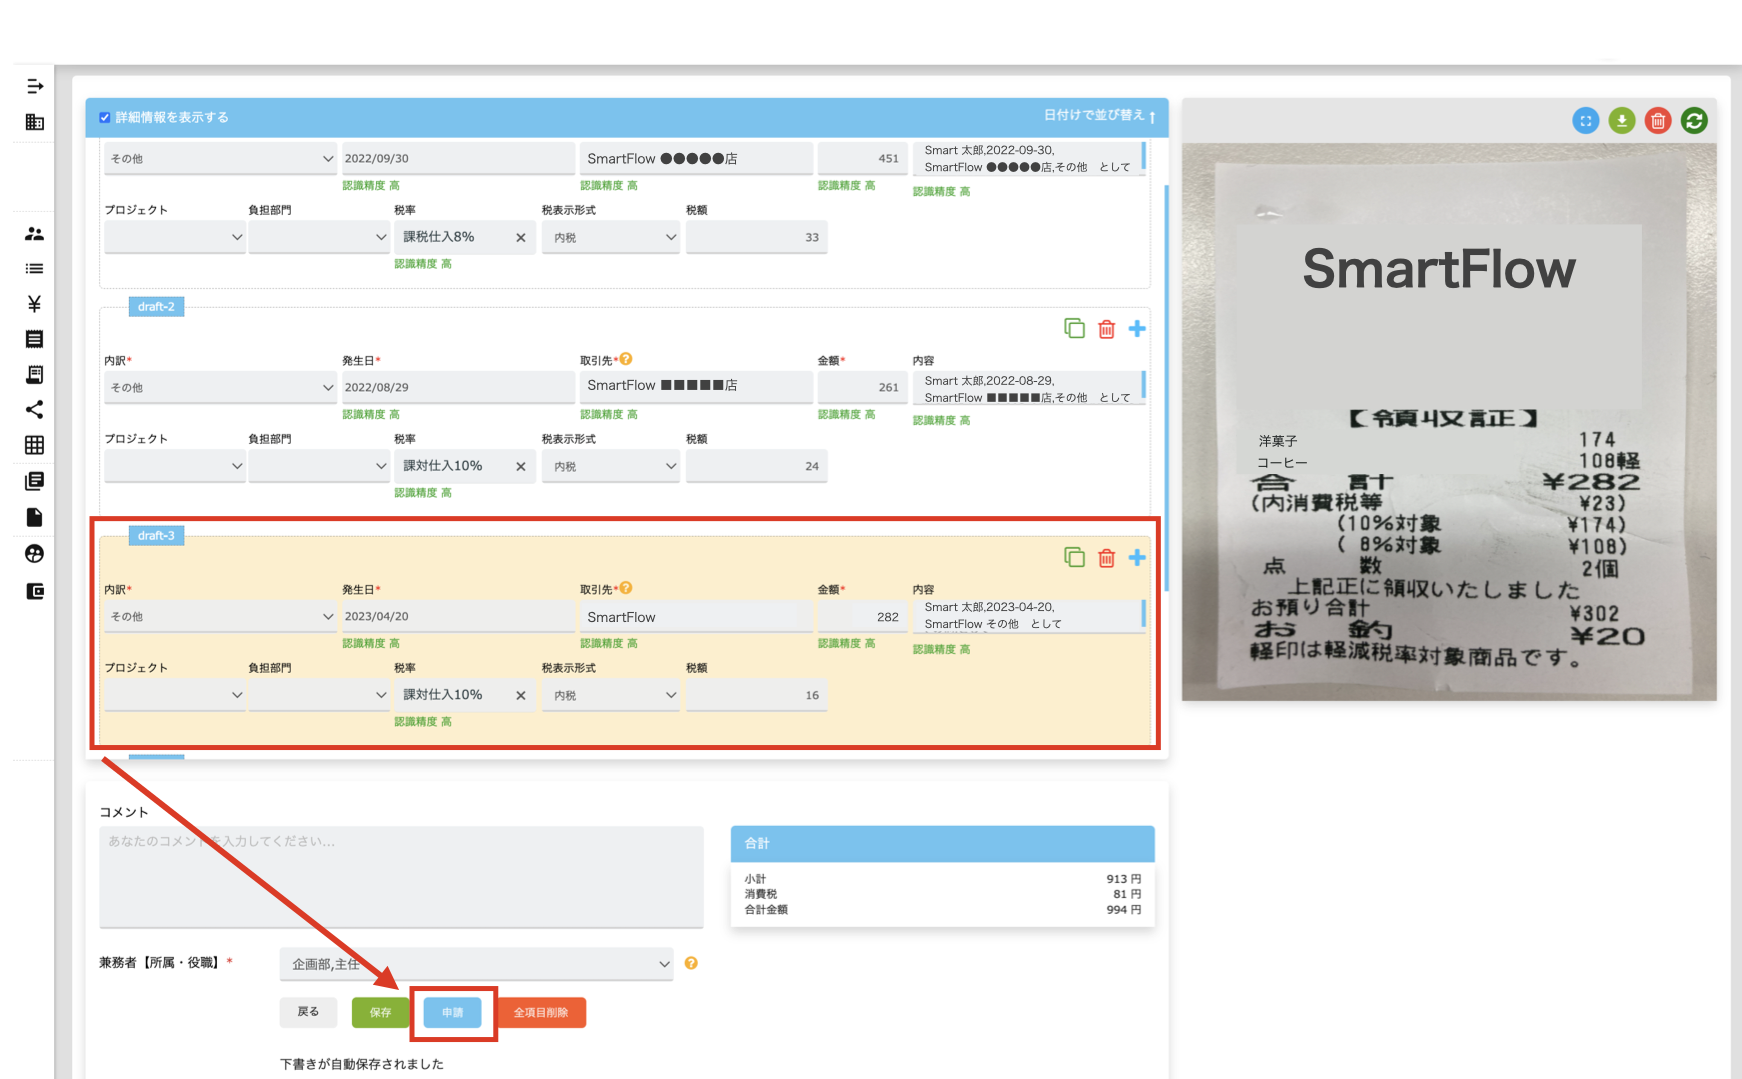
Task: Open draft-2 内訳 その他 dropdown
Action: (x=220, y=388)
